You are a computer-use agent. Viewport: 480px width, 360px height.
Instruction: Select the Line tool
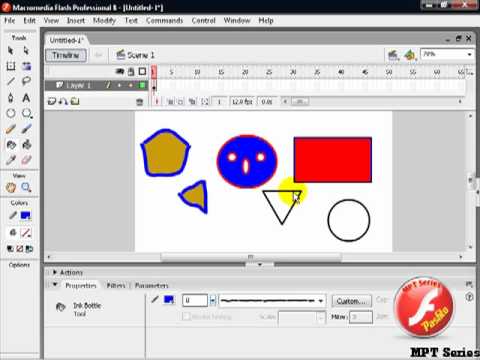tap(11, 81)
